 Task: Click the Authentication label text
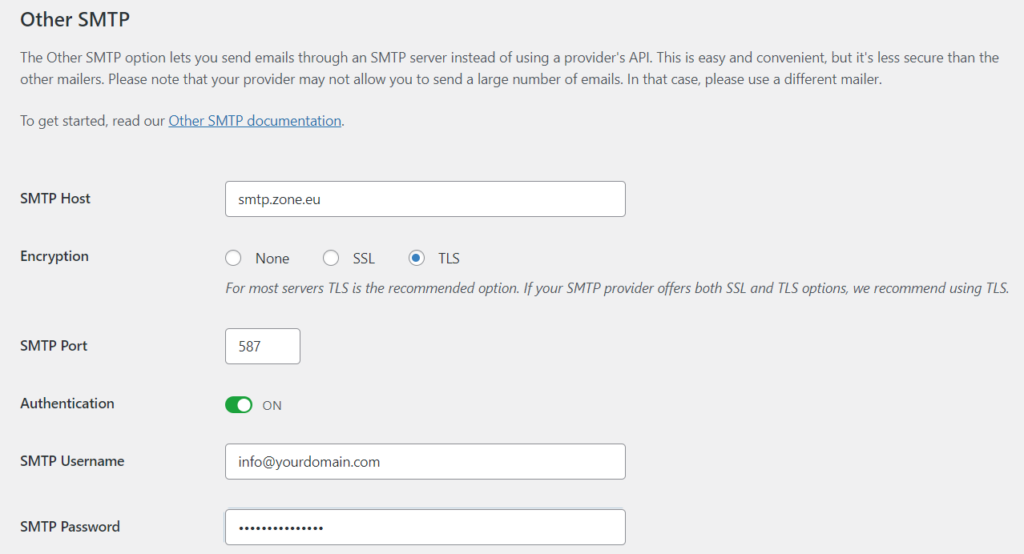pos(67,404)
